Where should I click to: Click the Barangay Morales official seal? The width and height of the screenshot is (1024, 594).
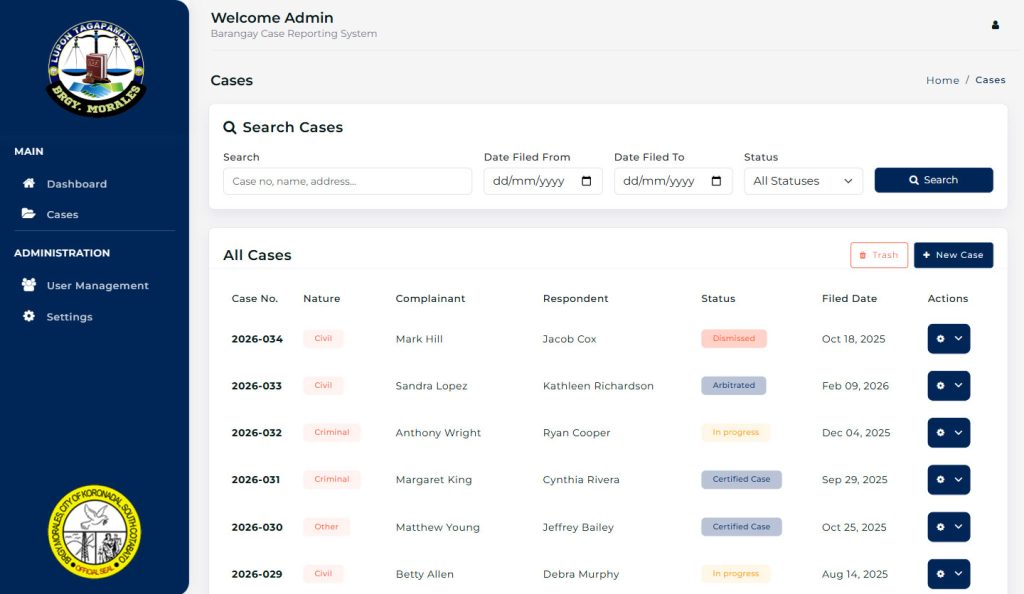click(95, 531)
